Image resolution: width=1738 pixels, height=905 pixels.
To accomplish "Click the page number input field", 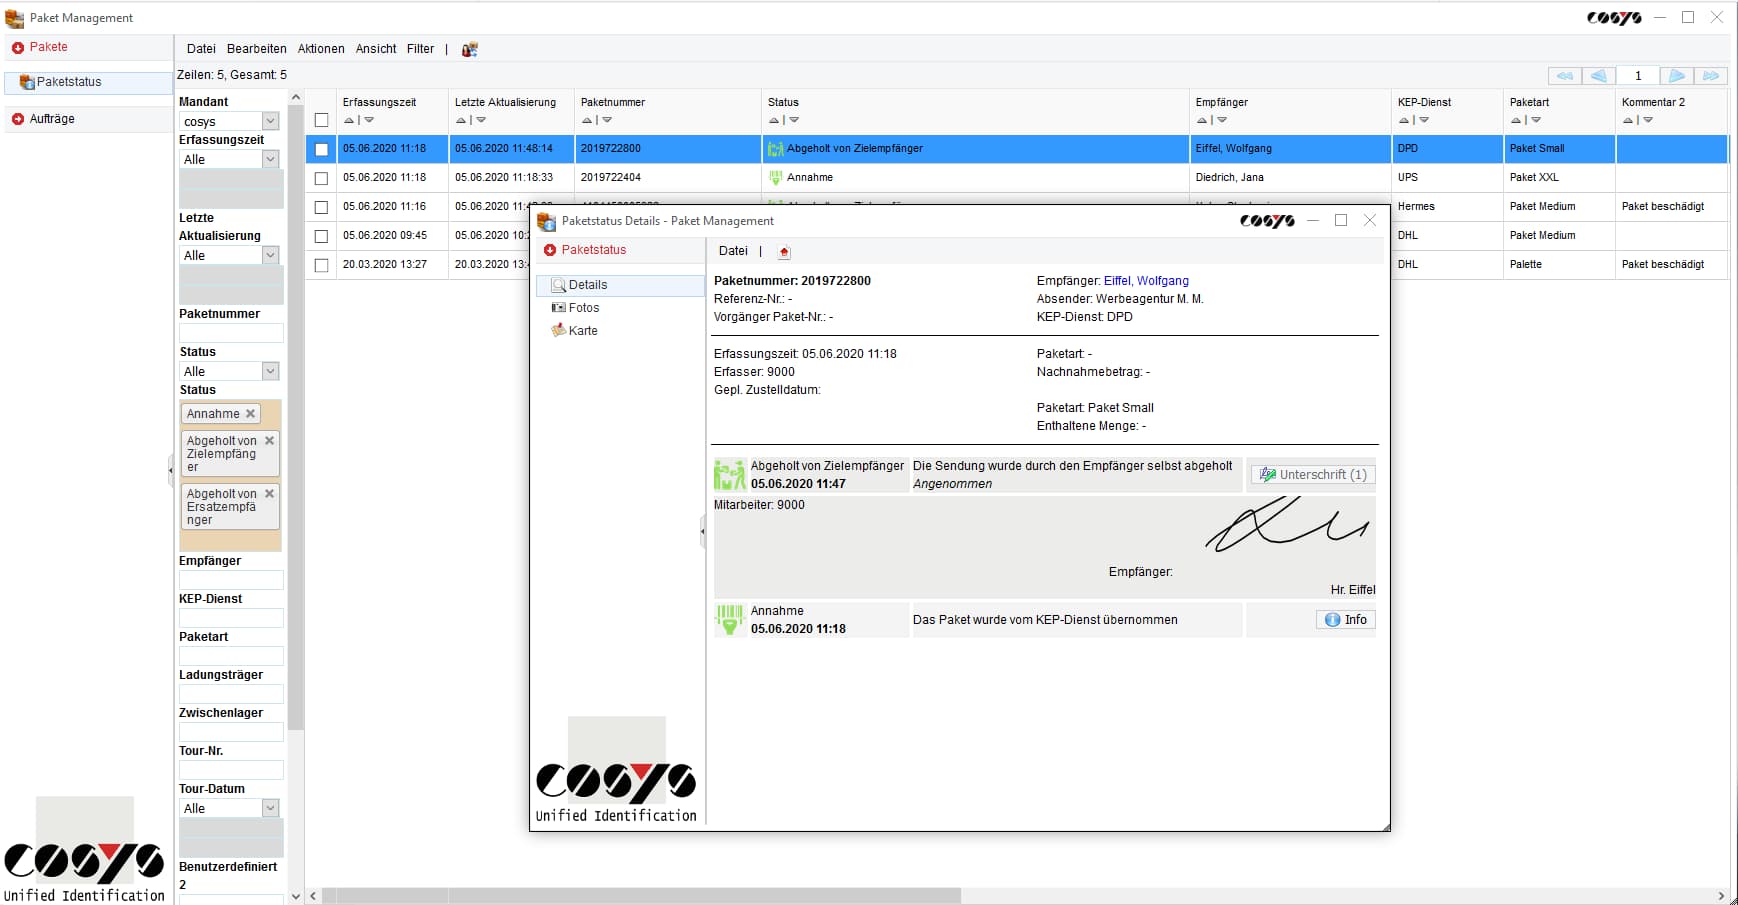I will [x=1638, y=75].
